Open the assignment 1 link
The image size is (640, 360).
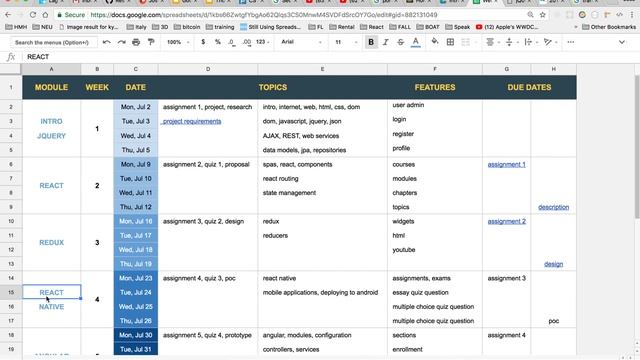(507, 164)
